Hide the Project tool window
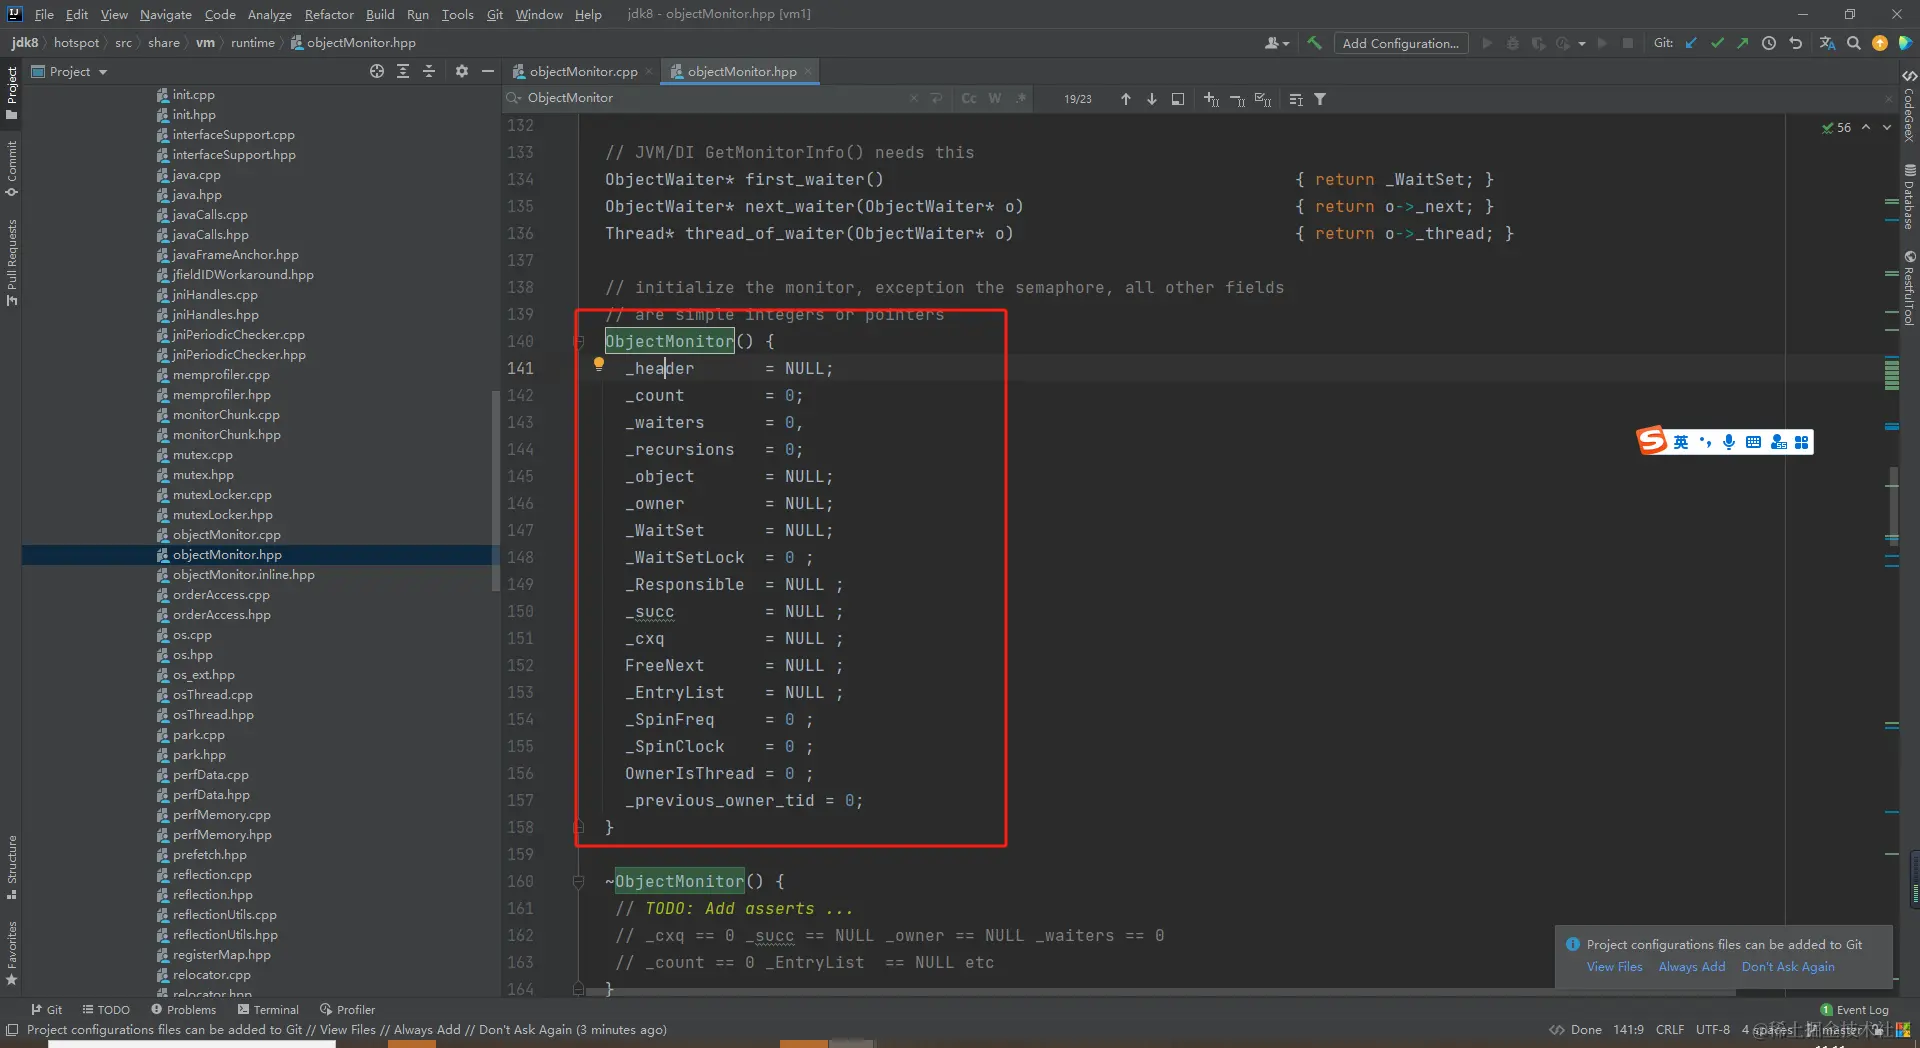This screenshot has height=1048, width=1920. click(488, 71)
